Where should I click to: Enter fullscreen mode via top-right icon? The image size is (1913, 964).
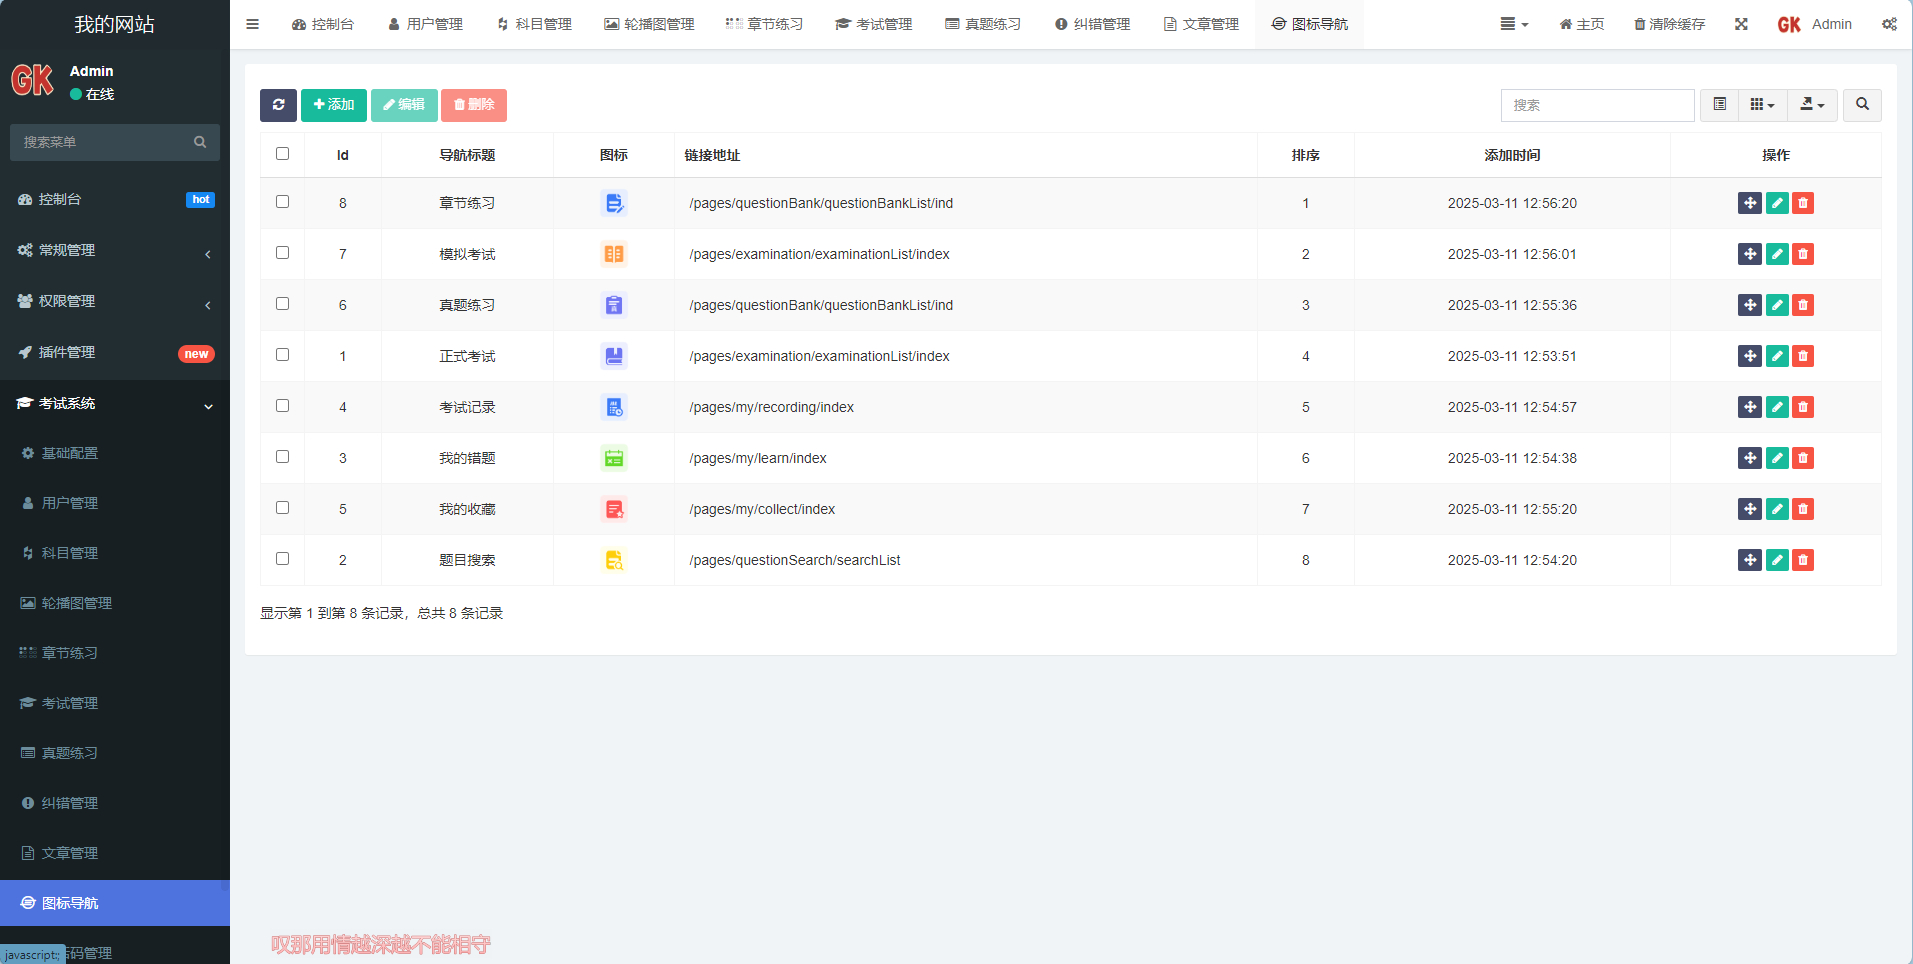tap(1741, 23)
